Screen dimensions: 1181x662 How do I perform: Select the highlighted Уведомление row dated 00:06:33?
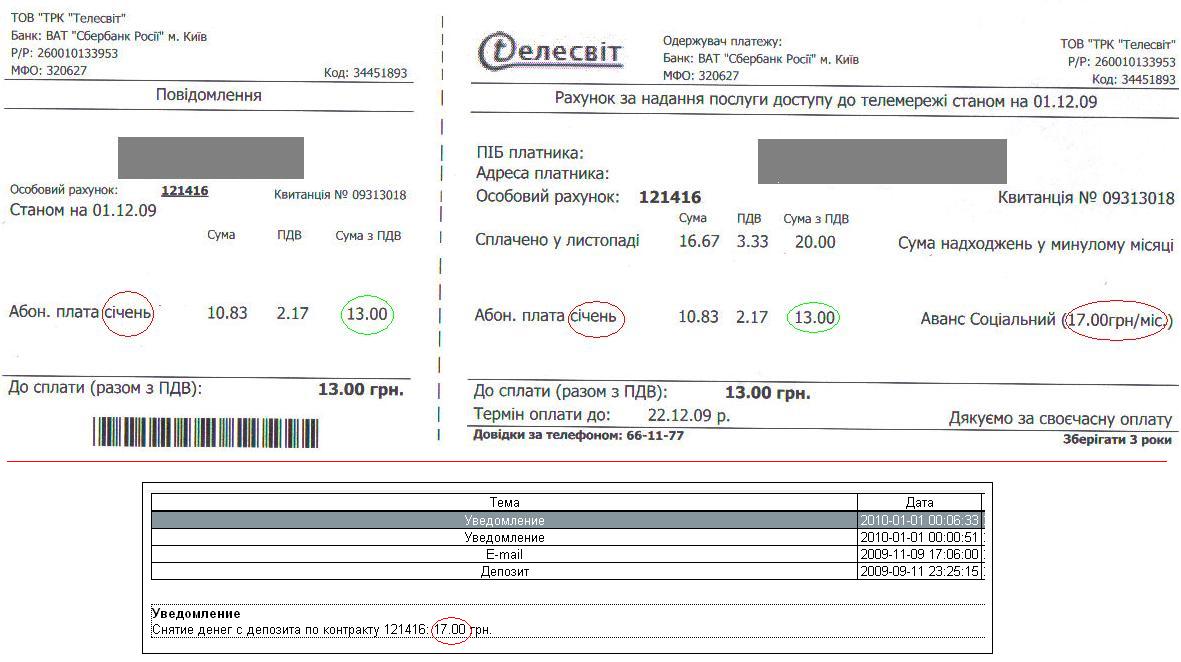point(504,521)
